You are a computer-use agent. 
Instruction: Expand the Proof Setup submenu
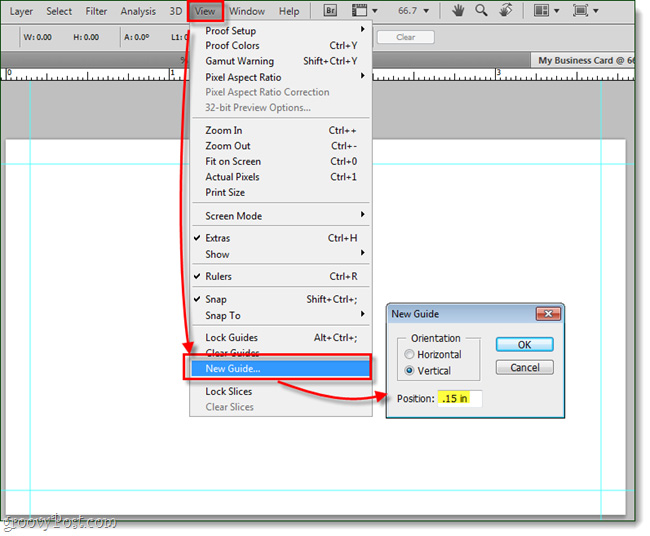click(281, 30)
